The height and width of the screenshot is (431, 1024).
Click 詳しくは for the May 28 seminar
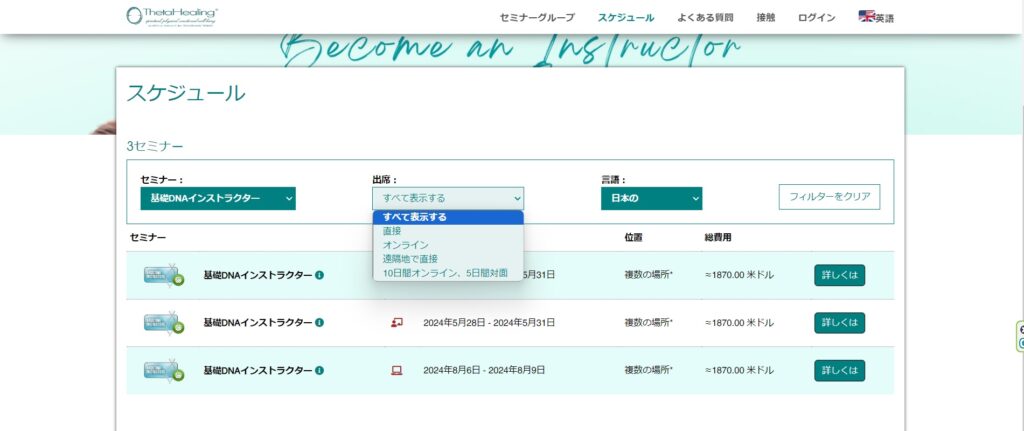839,323
